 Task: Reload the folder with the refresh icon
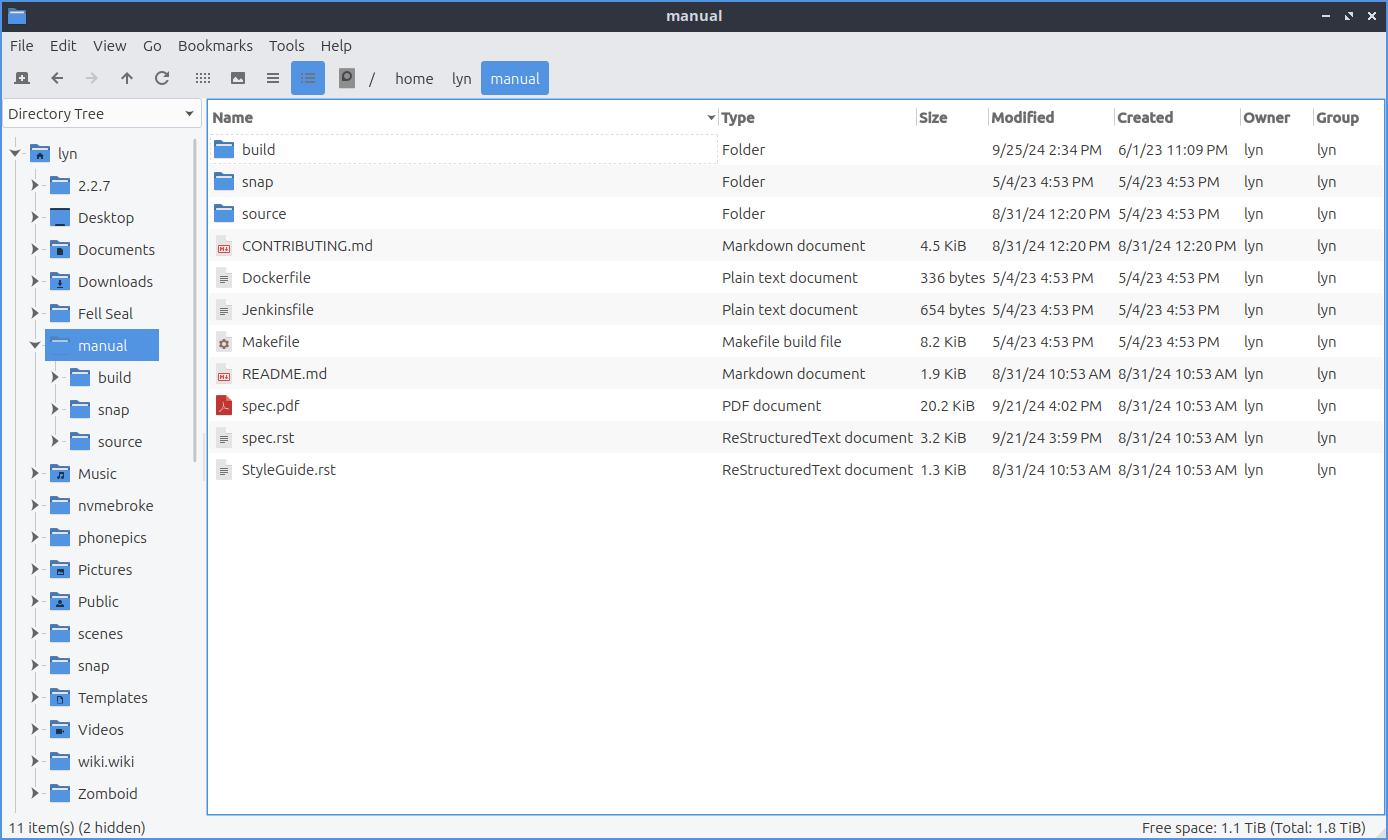click(162, 78)
